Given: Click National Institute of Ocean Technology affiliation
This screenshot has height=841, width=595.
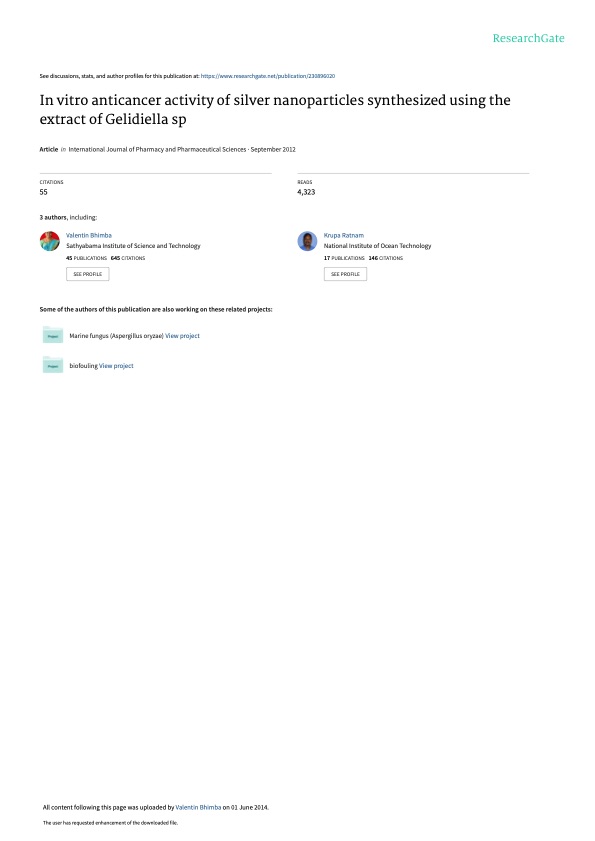Looking at the screenshot, I should coord(377,246).
